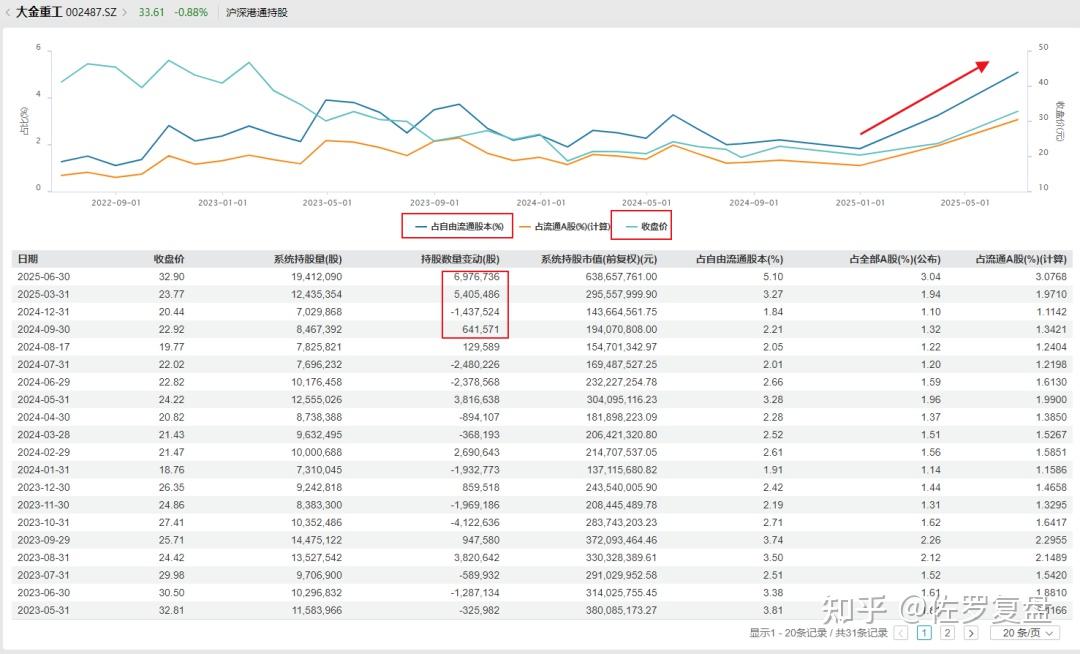Go to the previous stock using left chevron
This screenshot has height=654, width=1080.
click(x=9, y=13)
